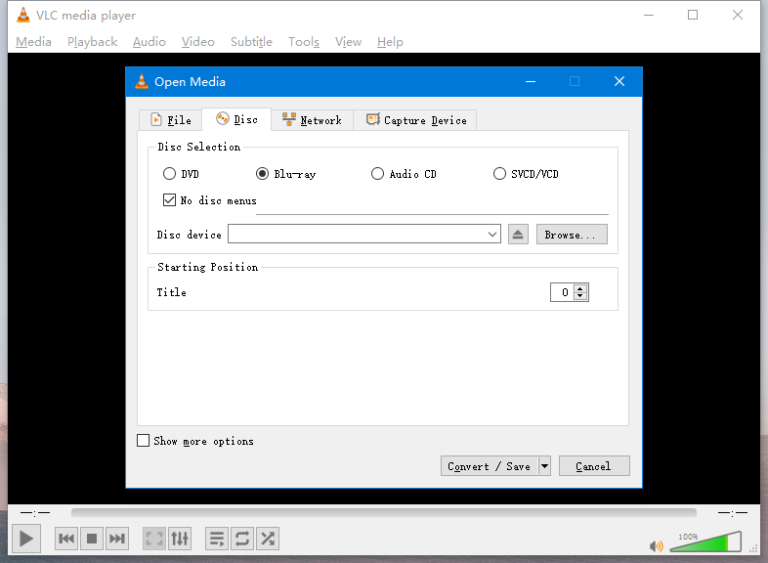Open the Help menu
Viewport: 768px width, 563px height.
point(390,42)
